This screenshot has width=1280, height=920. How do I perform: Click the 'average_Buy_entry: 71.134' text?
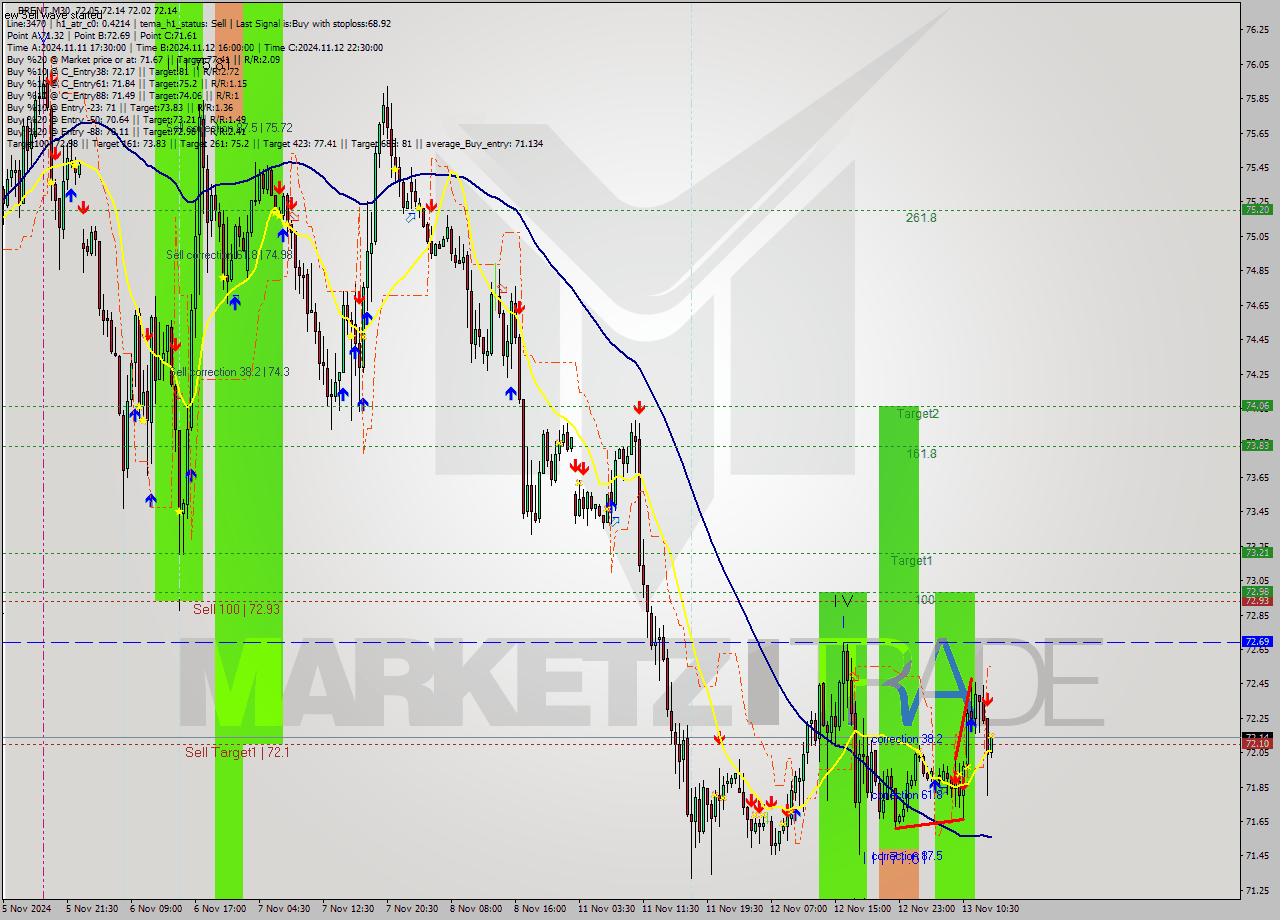484,144
